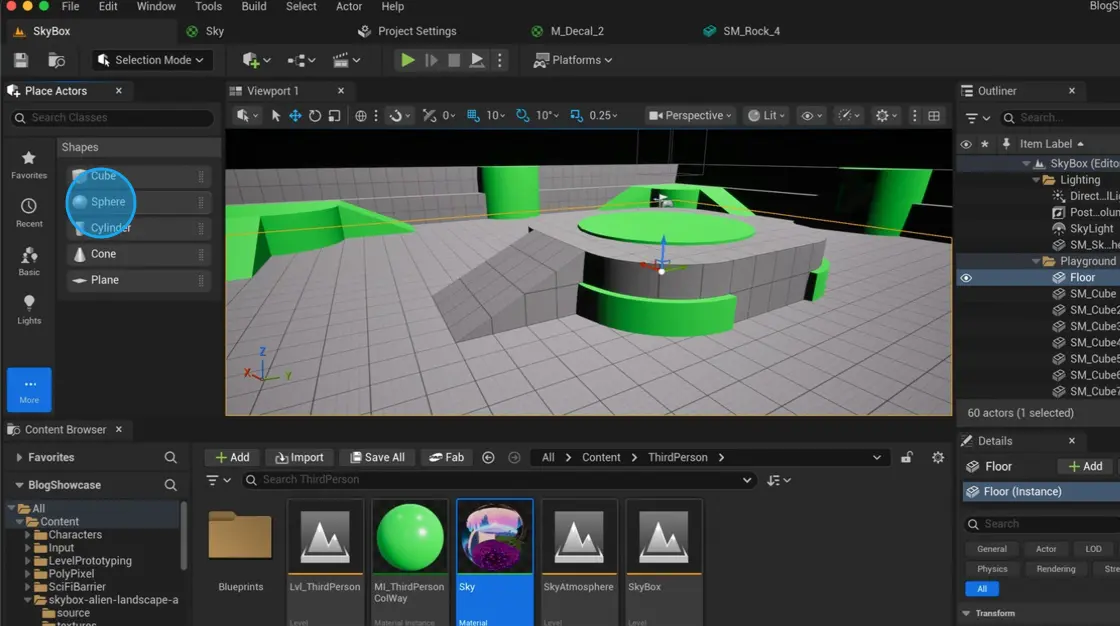The height and width of the screenshot is (626, 1120).
Task: Toggle the grid snapping button
Action: [472, 115]
